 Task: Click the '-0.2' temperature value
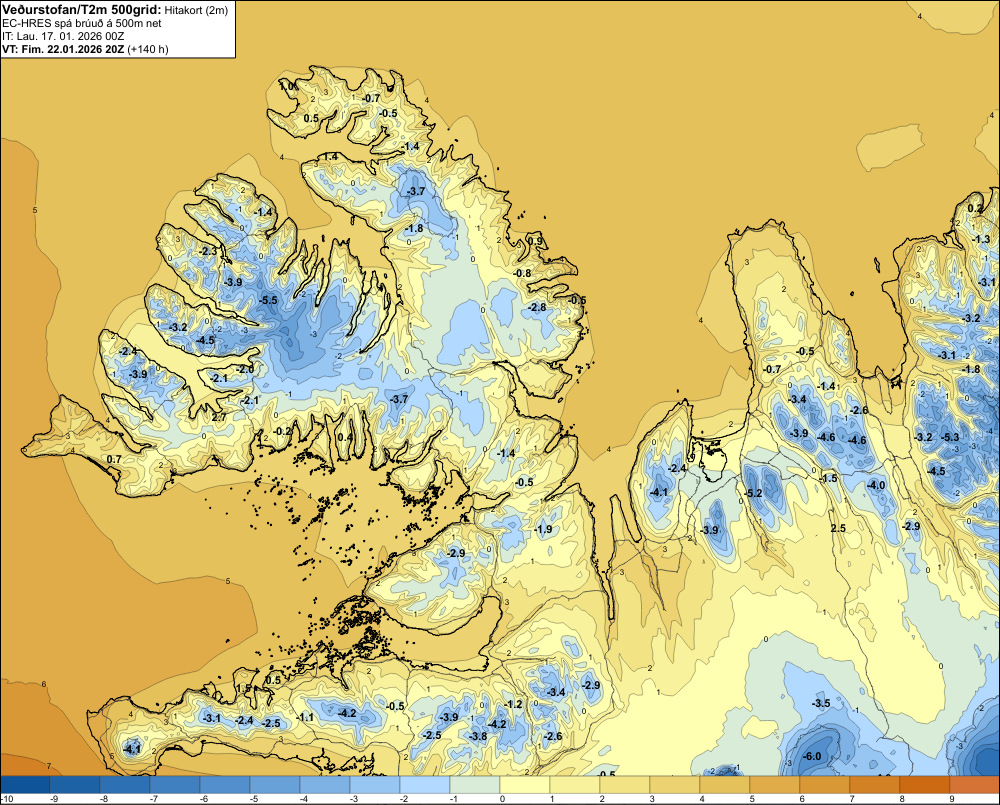[x=283, y=431]
